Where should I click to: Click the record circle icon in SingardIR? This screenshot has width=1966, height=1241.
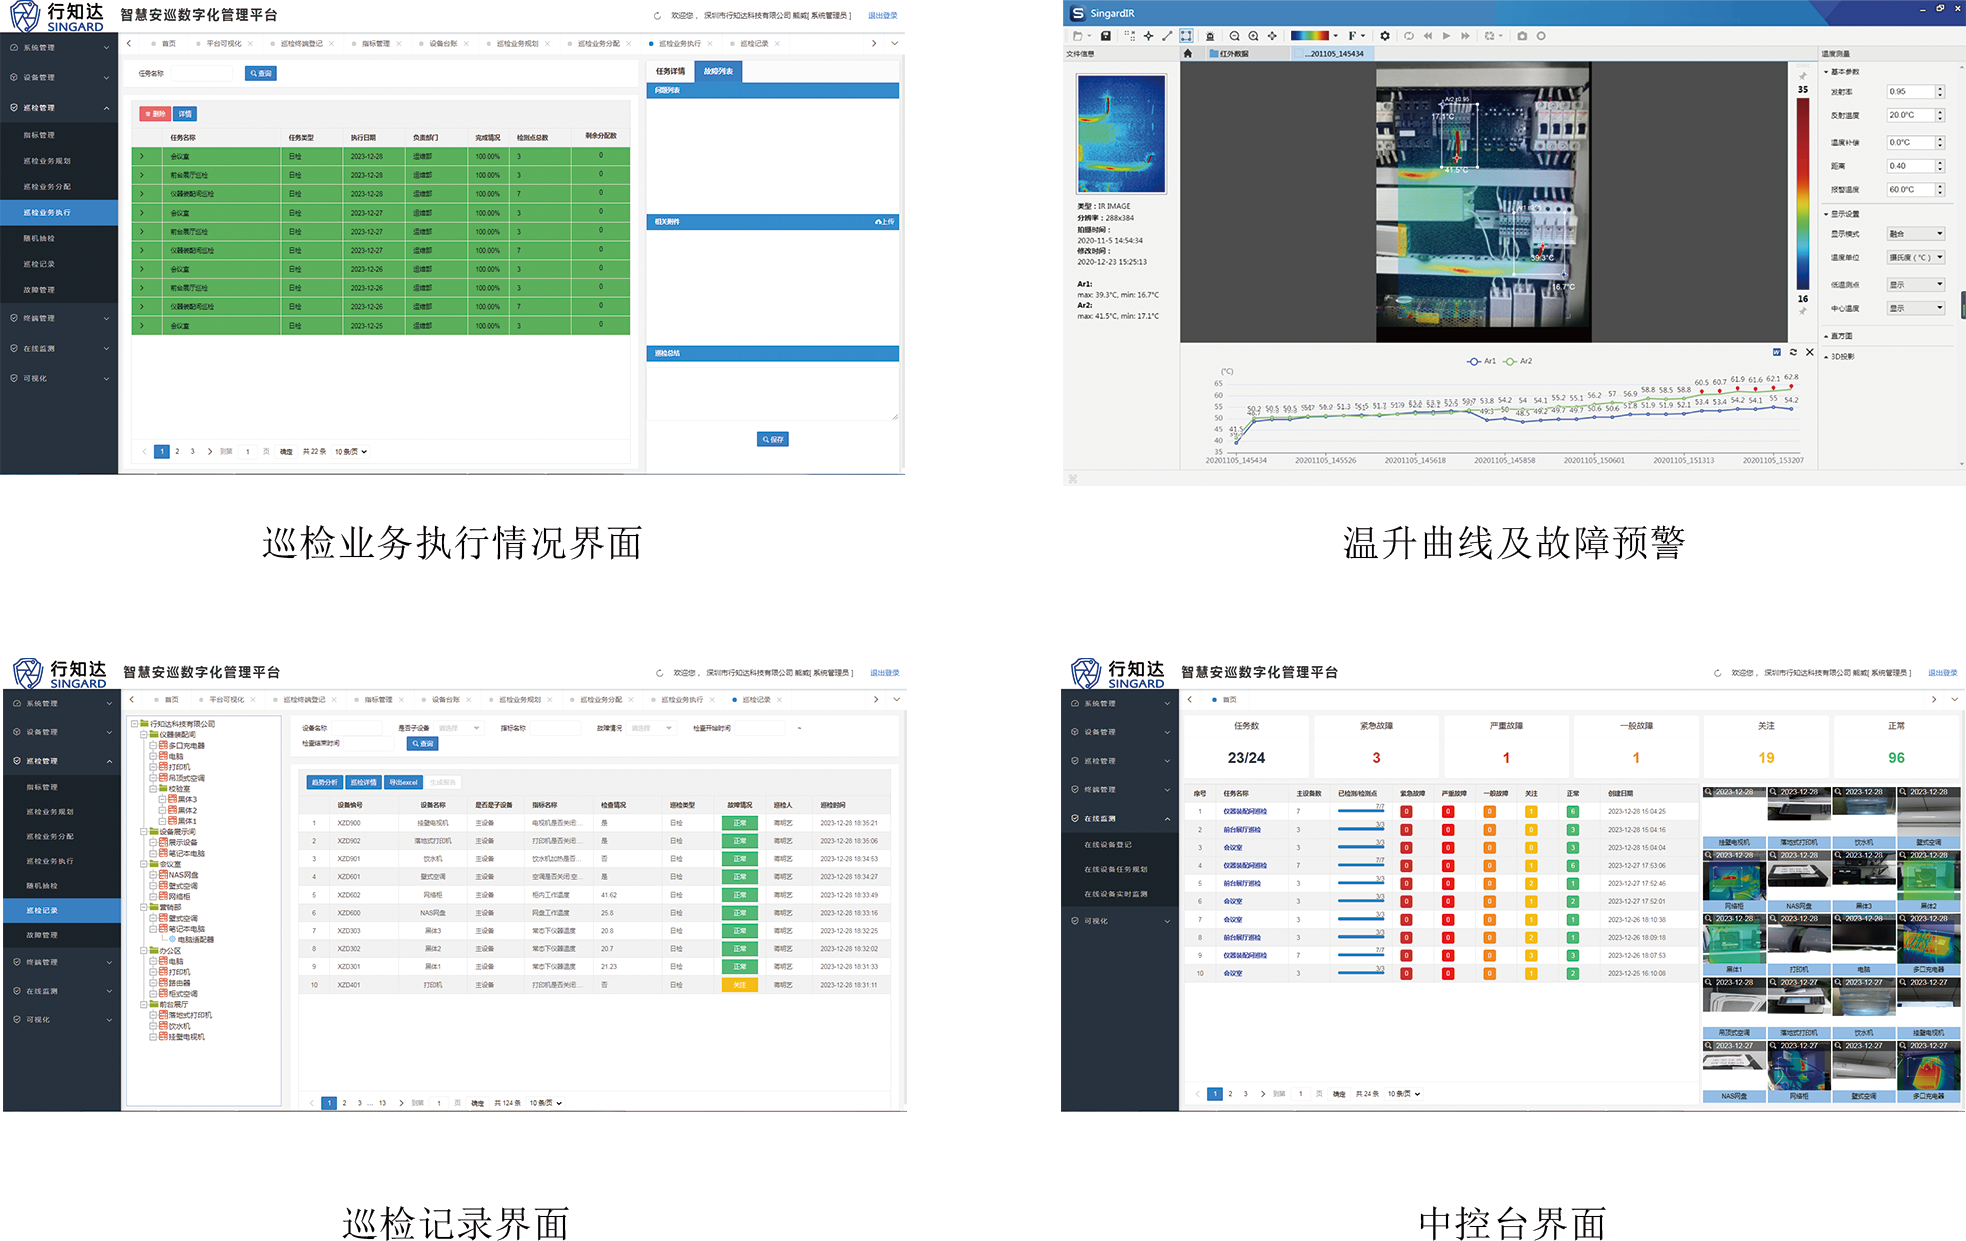tap(1541, 36)
